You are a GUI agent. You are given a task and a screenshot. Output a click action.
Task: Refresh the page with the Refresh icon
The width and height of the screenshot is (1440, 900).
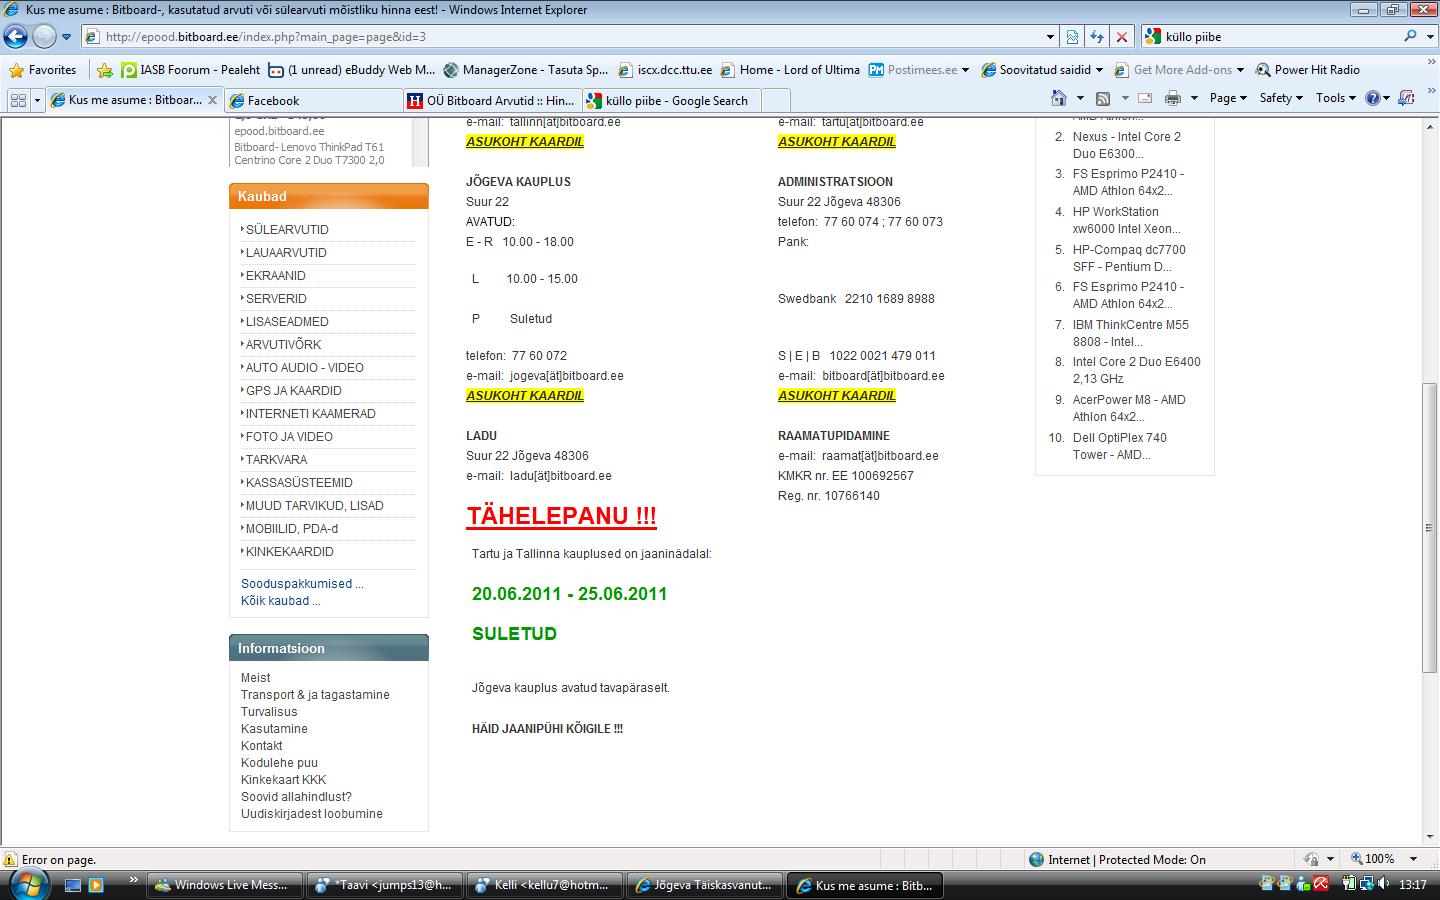(1097, 37)
